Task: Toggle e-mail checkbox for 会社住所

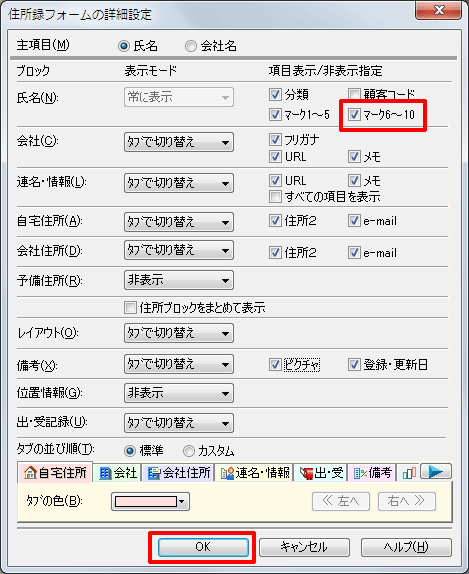Action: (x=354, y=253)
